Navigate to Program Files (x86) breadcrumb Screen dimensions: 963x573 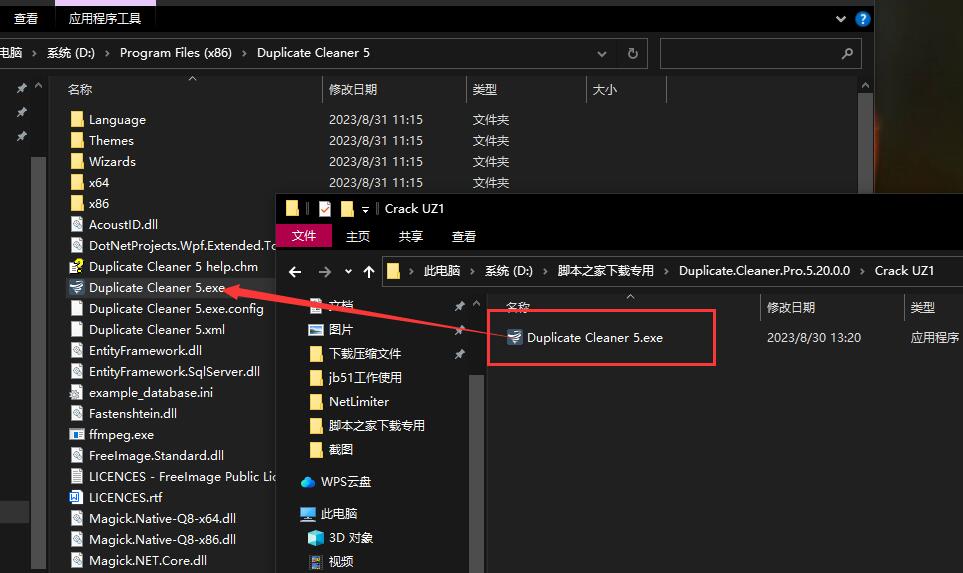point(176,53)
